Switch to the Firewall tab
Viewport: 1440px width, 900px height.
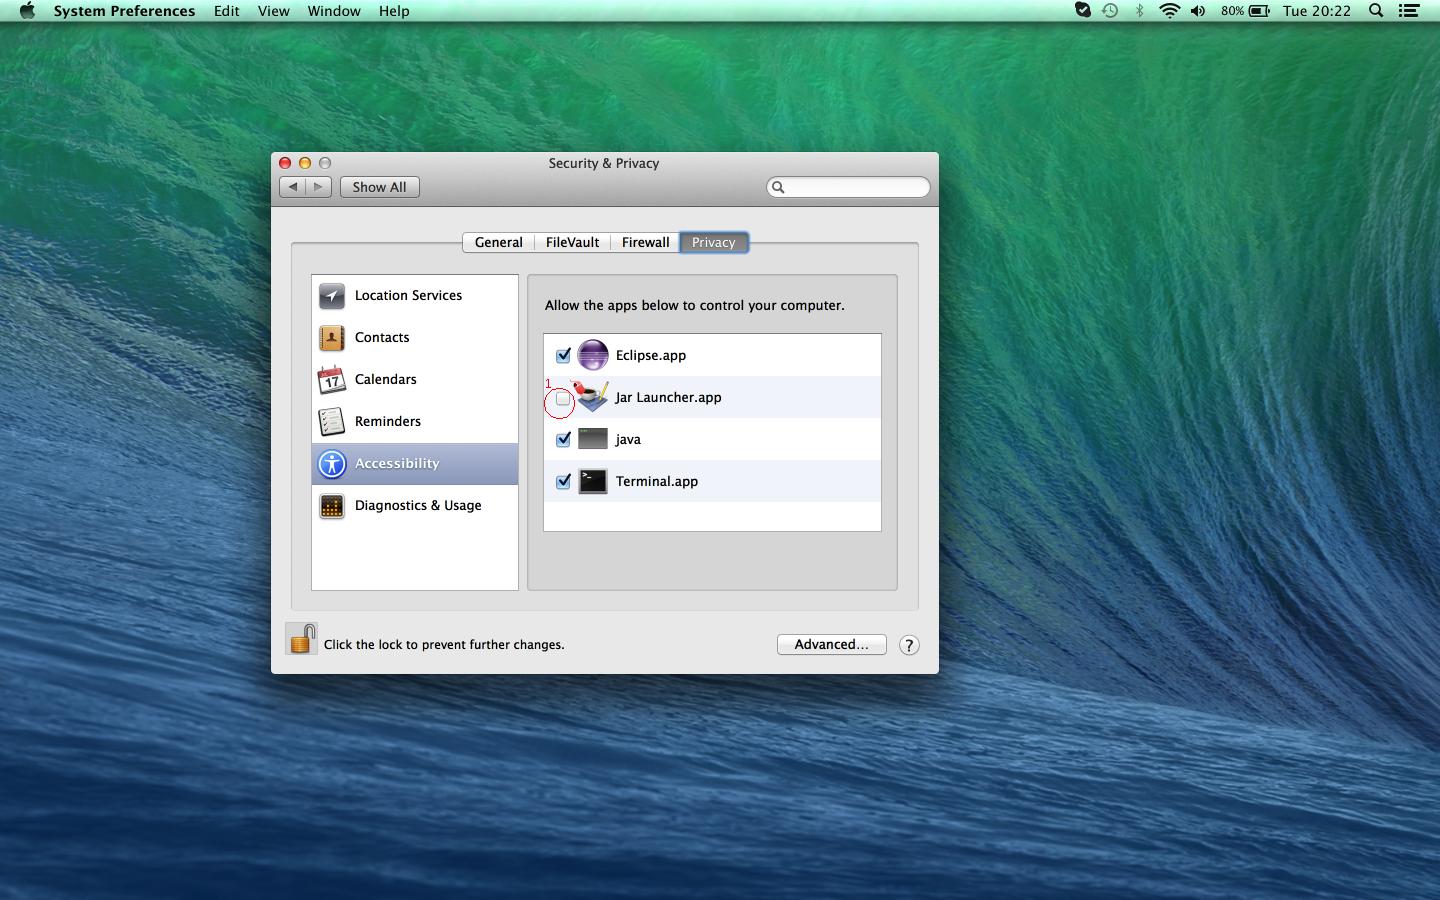[645, 242]
